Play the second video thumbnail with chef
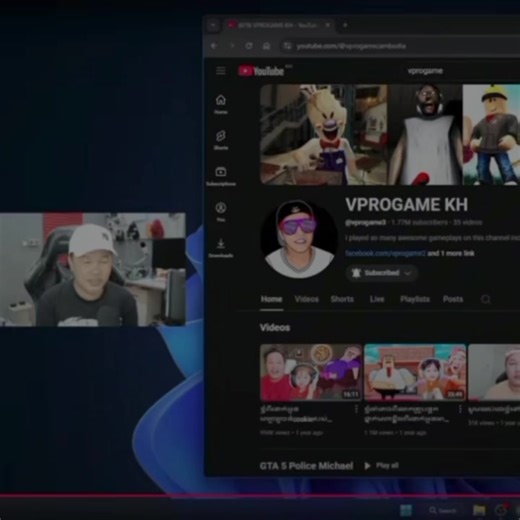The width and height of the screenshot is (520, 520). click(x=415, y=372)
